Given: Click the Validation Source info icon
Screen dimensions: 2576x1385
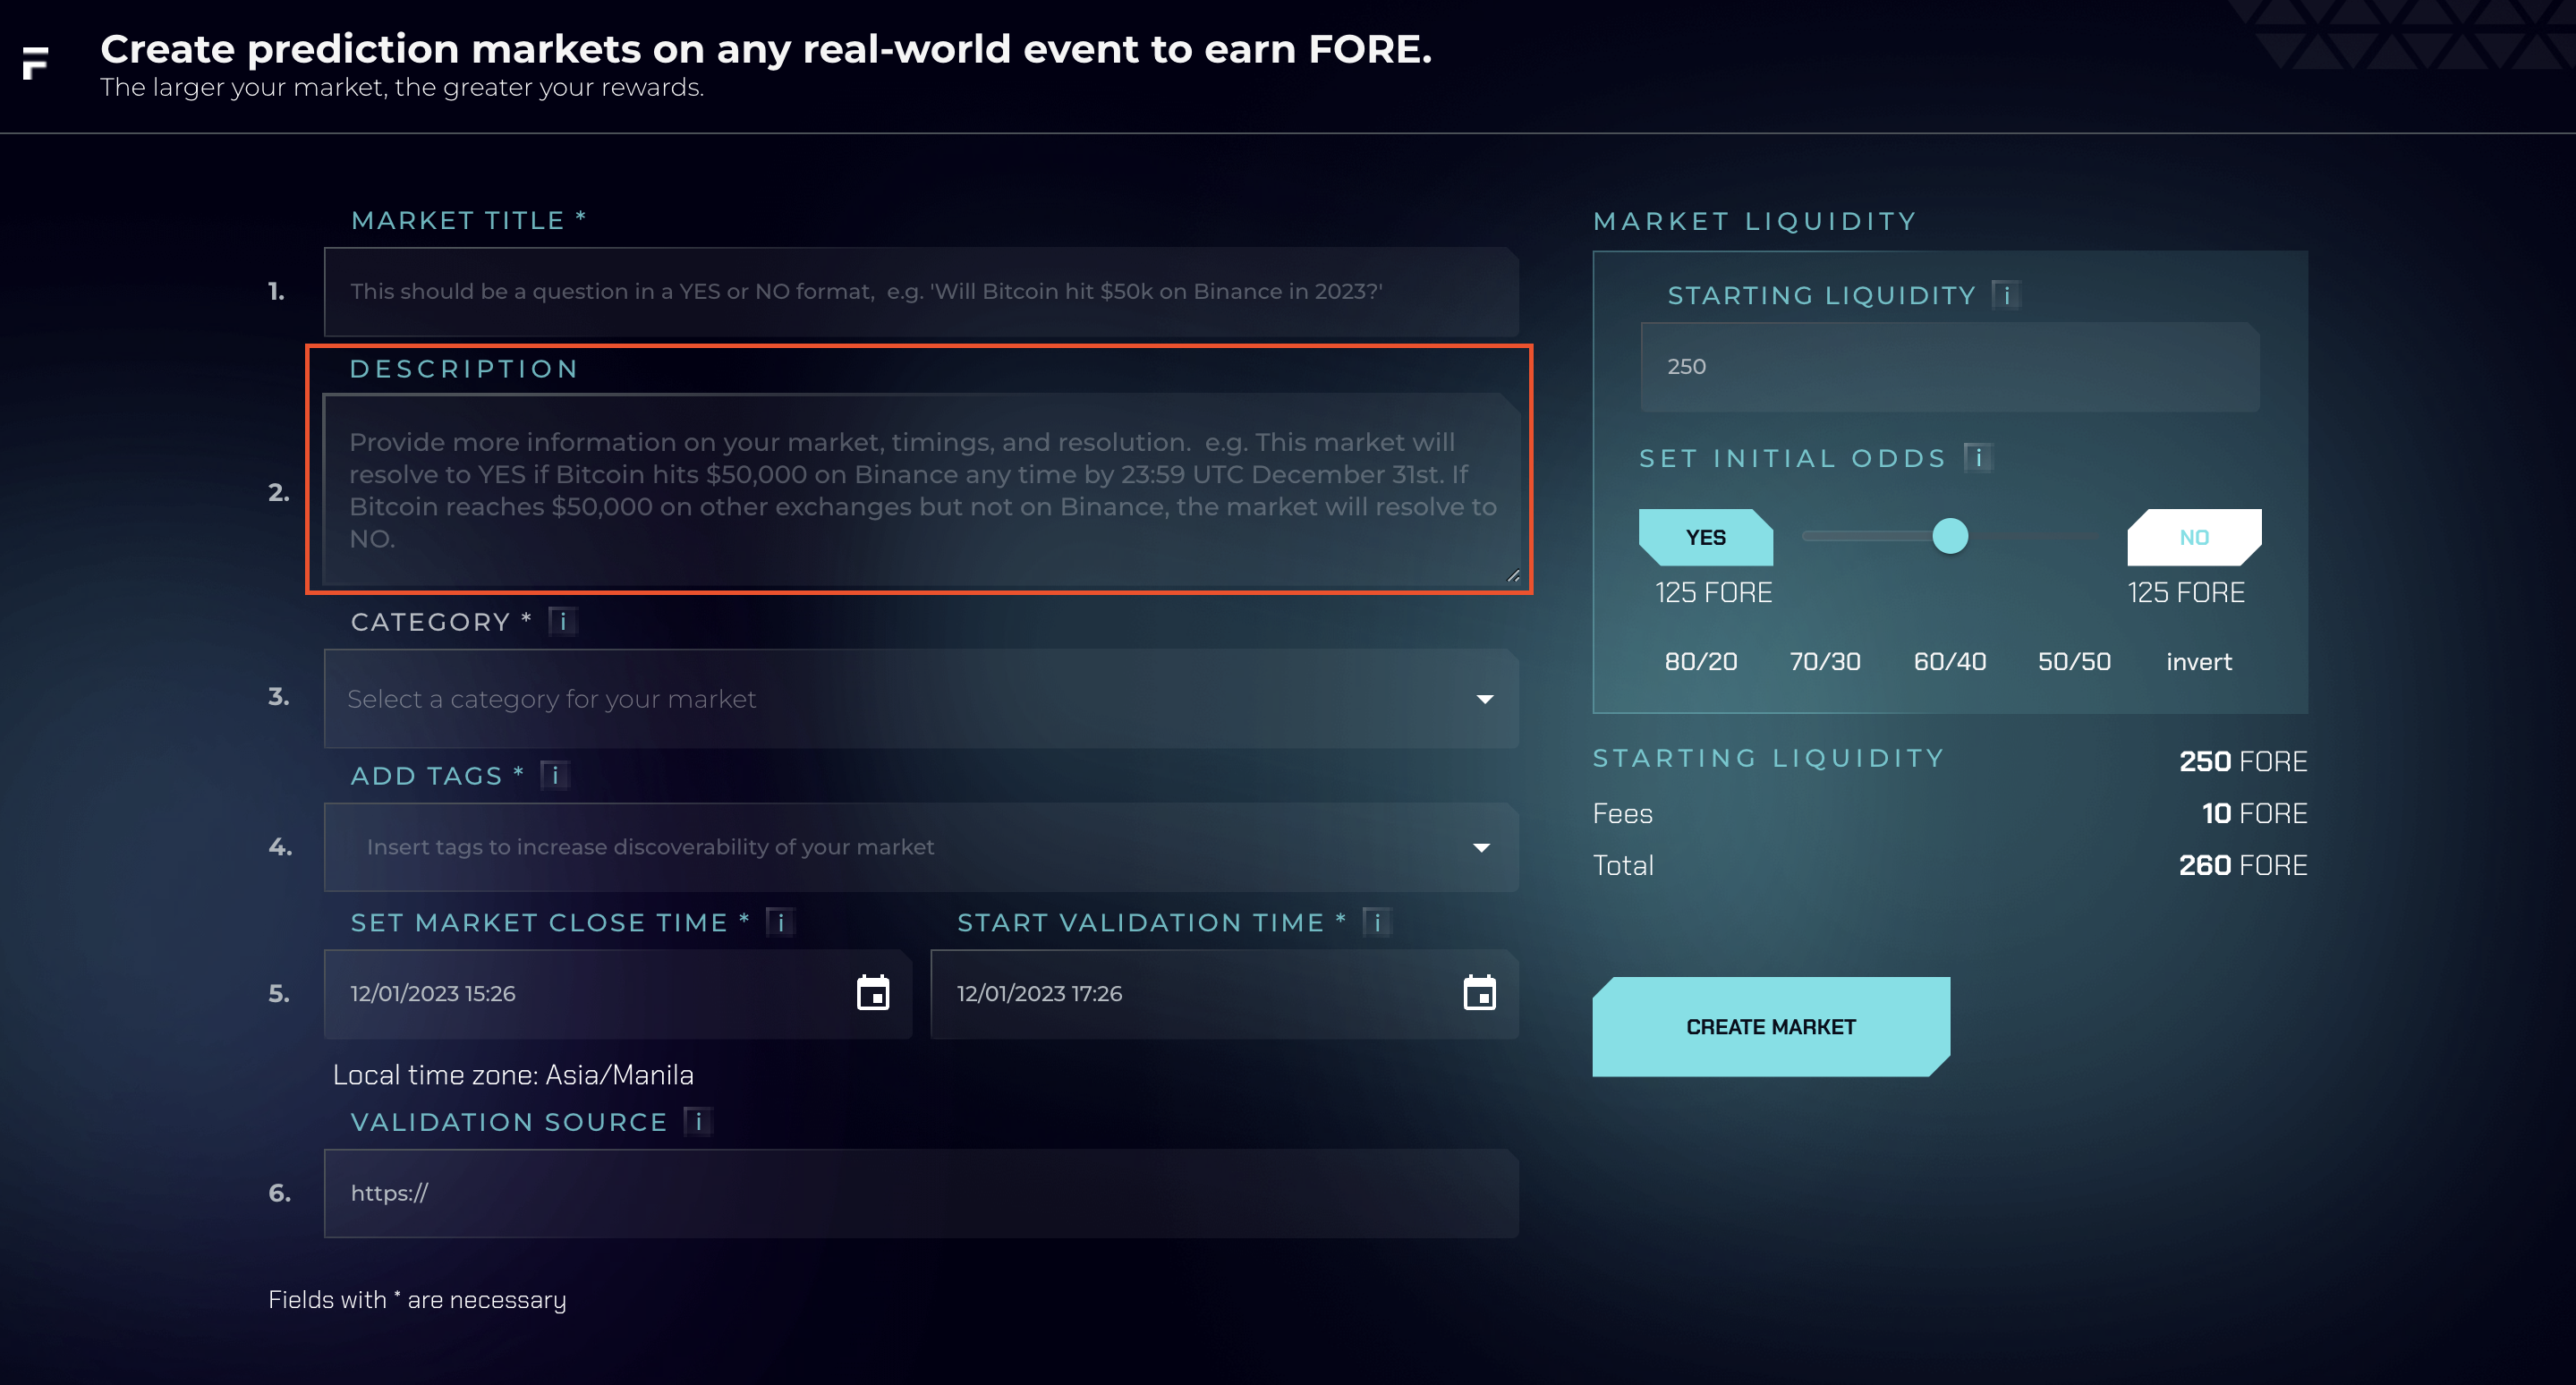Looking at the screenshot, I should 698,1122.
